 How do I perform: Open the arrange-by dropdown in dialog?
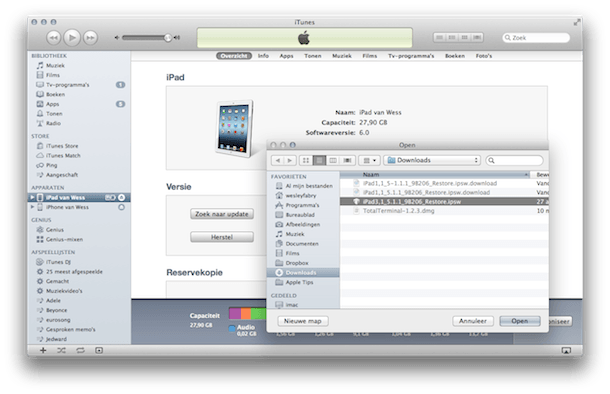(369, 160)
